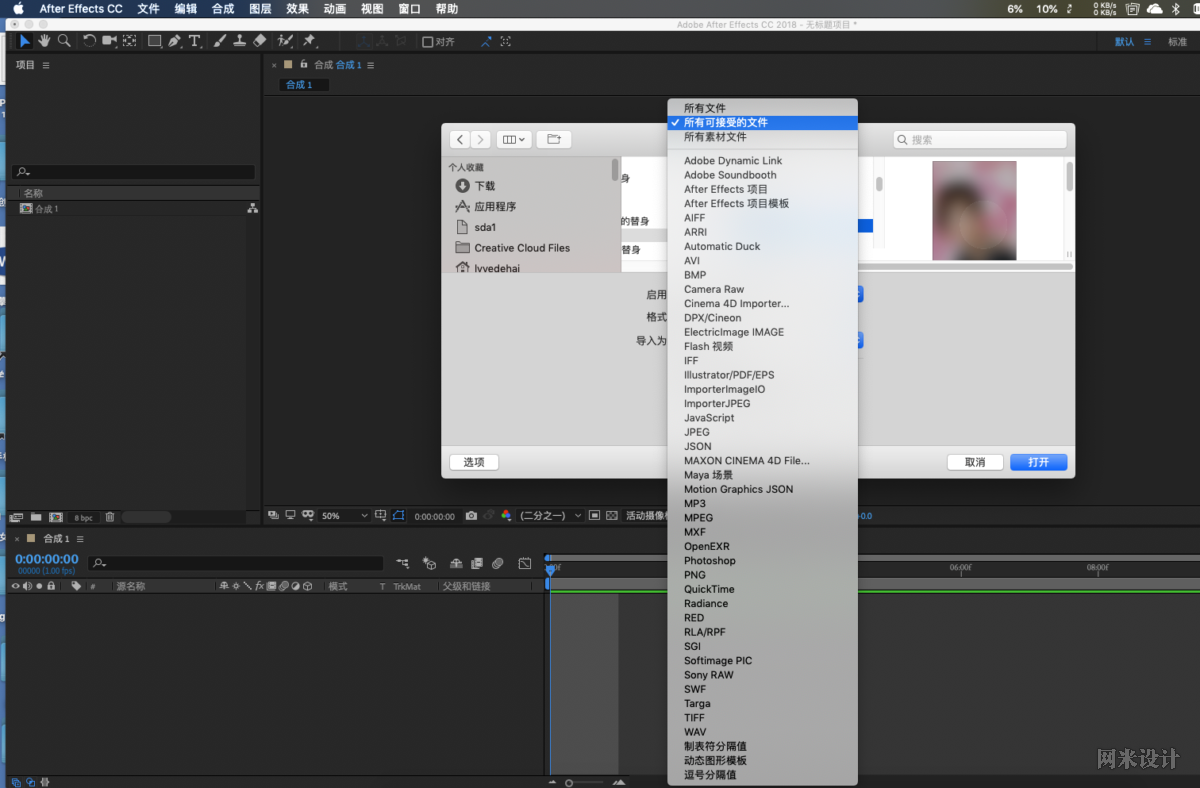Screen dimensions: 1200x788
Task: Select the Pen tool
Action: click(175, 41)
